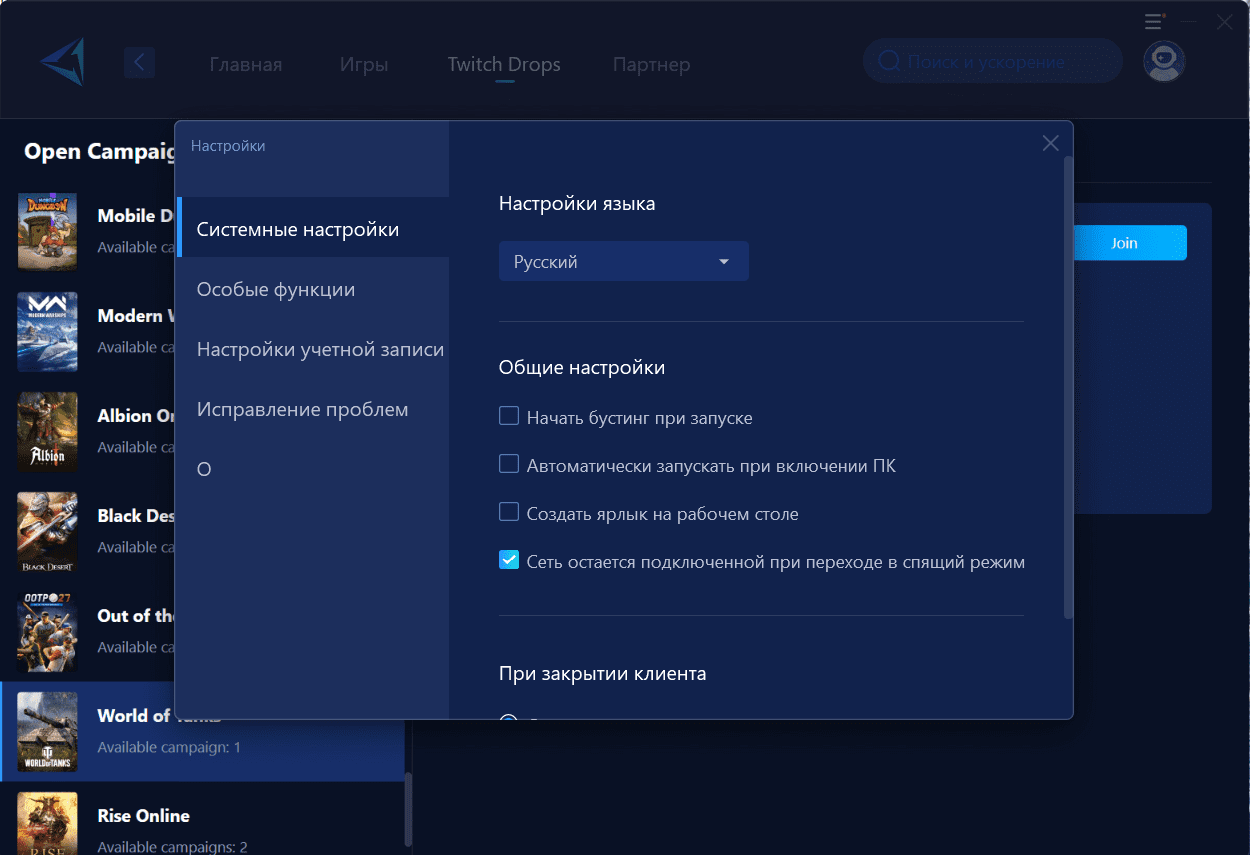Click the app logo in top-left corner
Viewport: 1250px width, 855px height.
[x=62, y=62]
